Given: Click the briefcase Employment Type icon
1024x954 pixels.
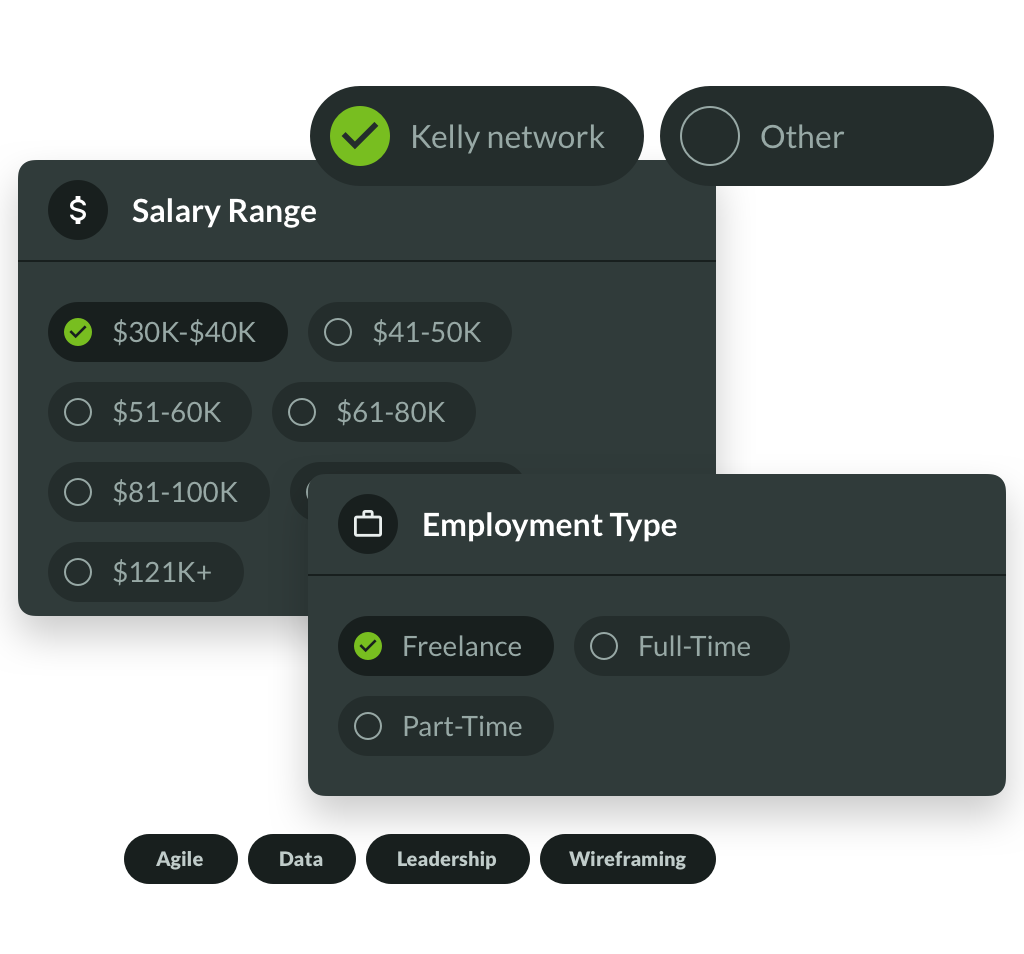Looking at the screenshot, I should 368,524.
